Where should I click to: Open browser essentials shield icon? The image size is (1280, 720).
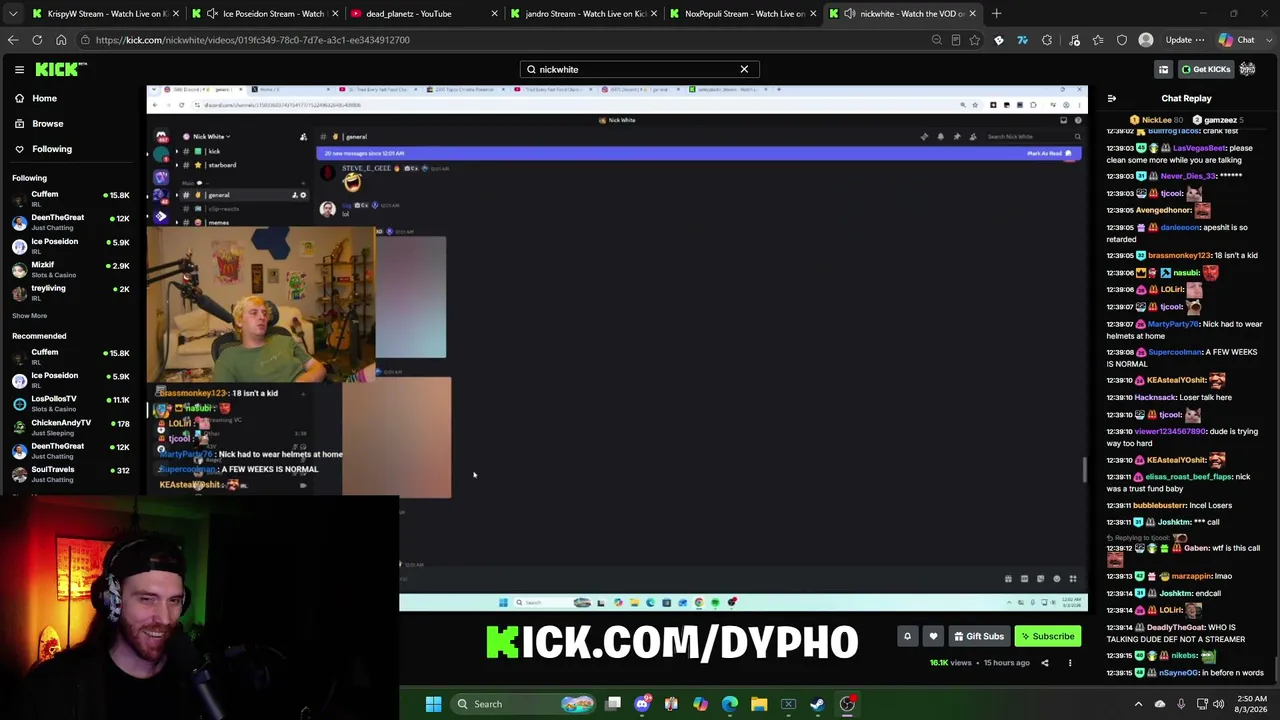pos(1122,40)
